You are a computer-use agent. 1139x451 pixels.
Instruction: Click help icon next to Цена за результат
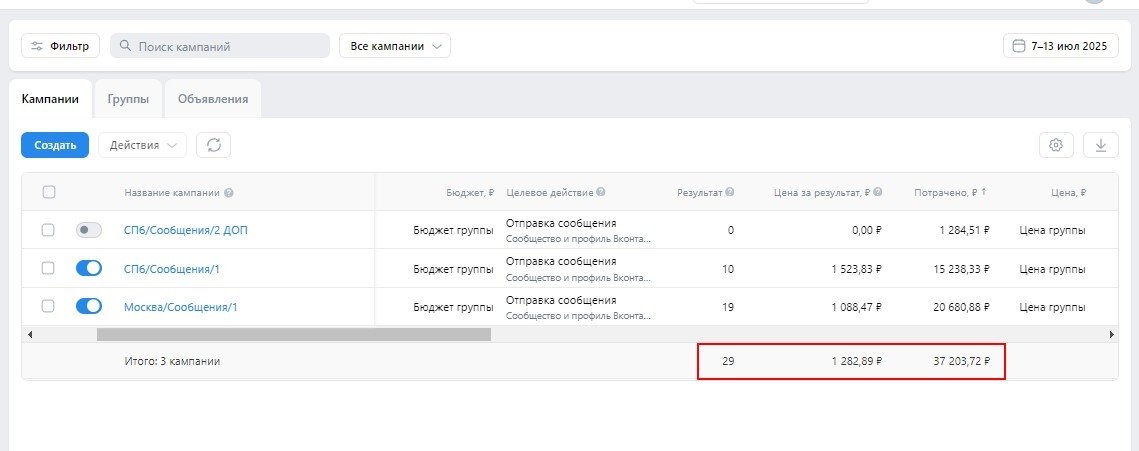pyautogui.click(x=877, y=193)
